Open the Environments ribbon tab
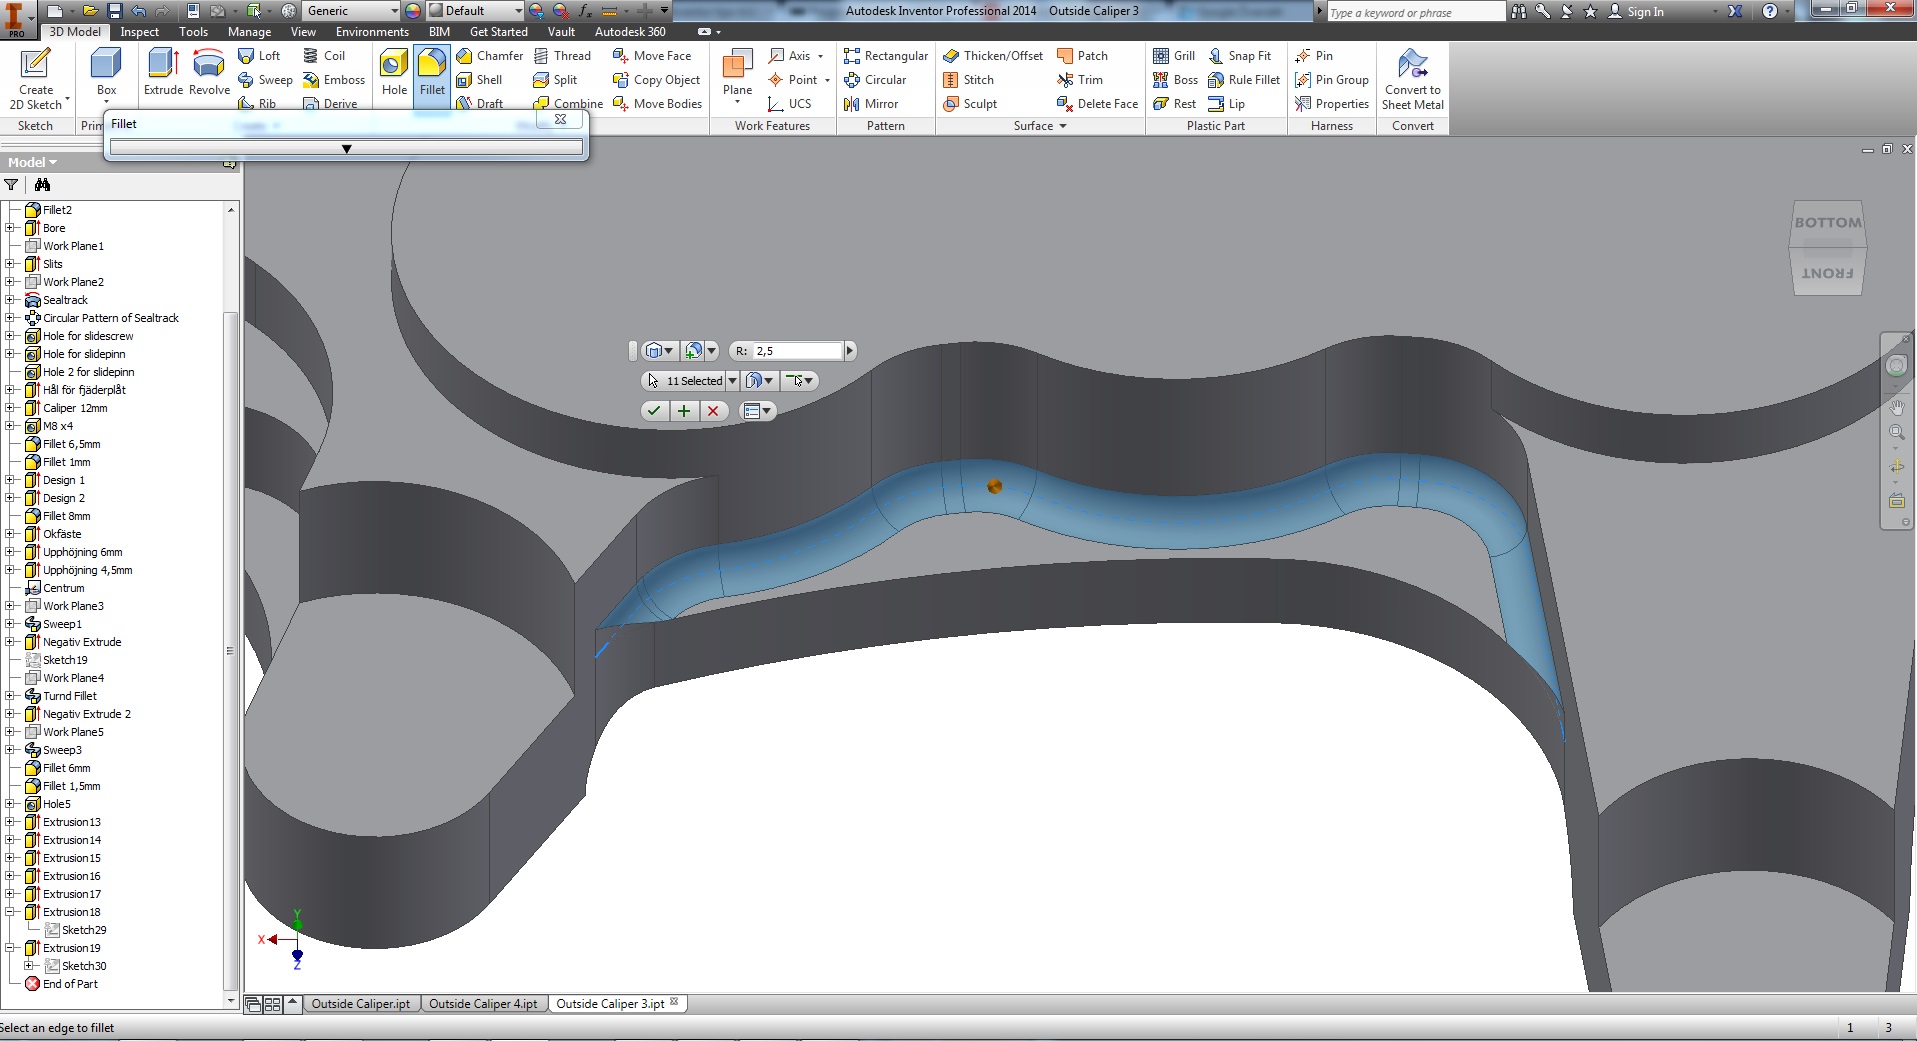 tap(372, 32)
